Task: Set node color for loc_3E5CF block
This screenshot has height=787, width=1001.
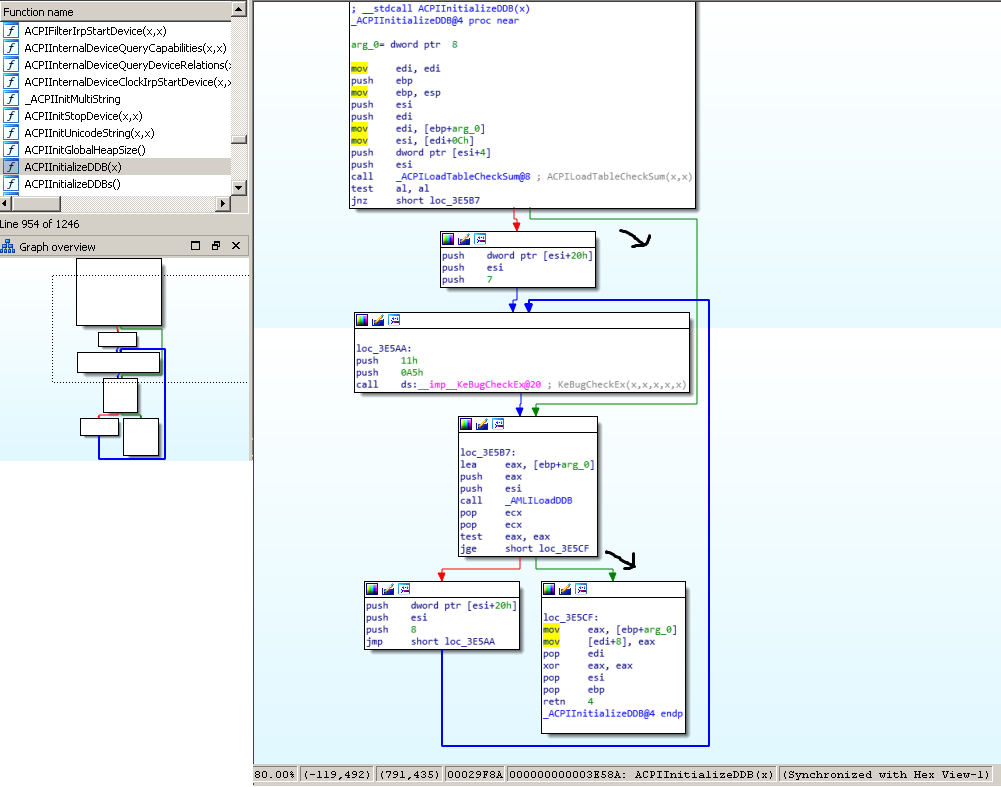Action: 549,589
